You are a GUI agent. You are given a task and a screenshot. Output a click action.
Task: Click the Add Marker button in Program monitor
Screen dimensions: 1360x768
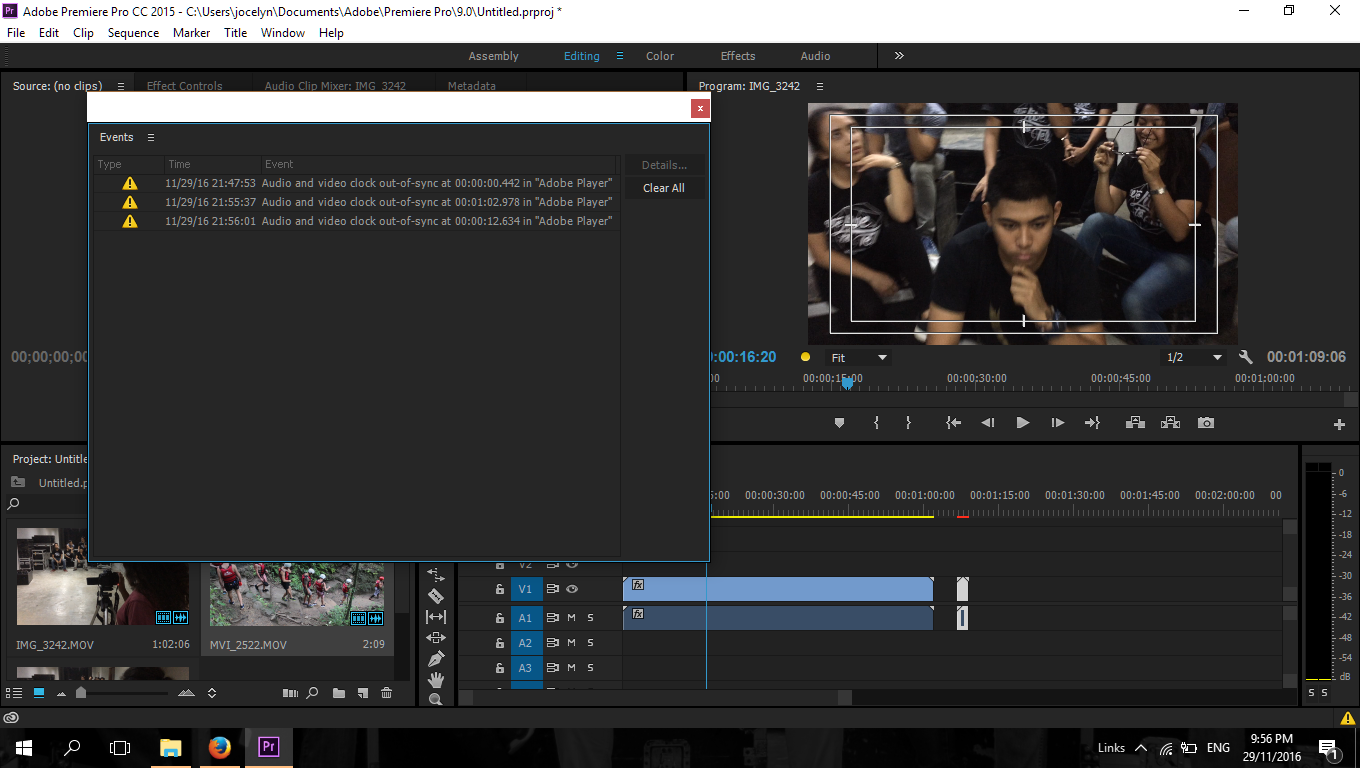coord(839,423)
